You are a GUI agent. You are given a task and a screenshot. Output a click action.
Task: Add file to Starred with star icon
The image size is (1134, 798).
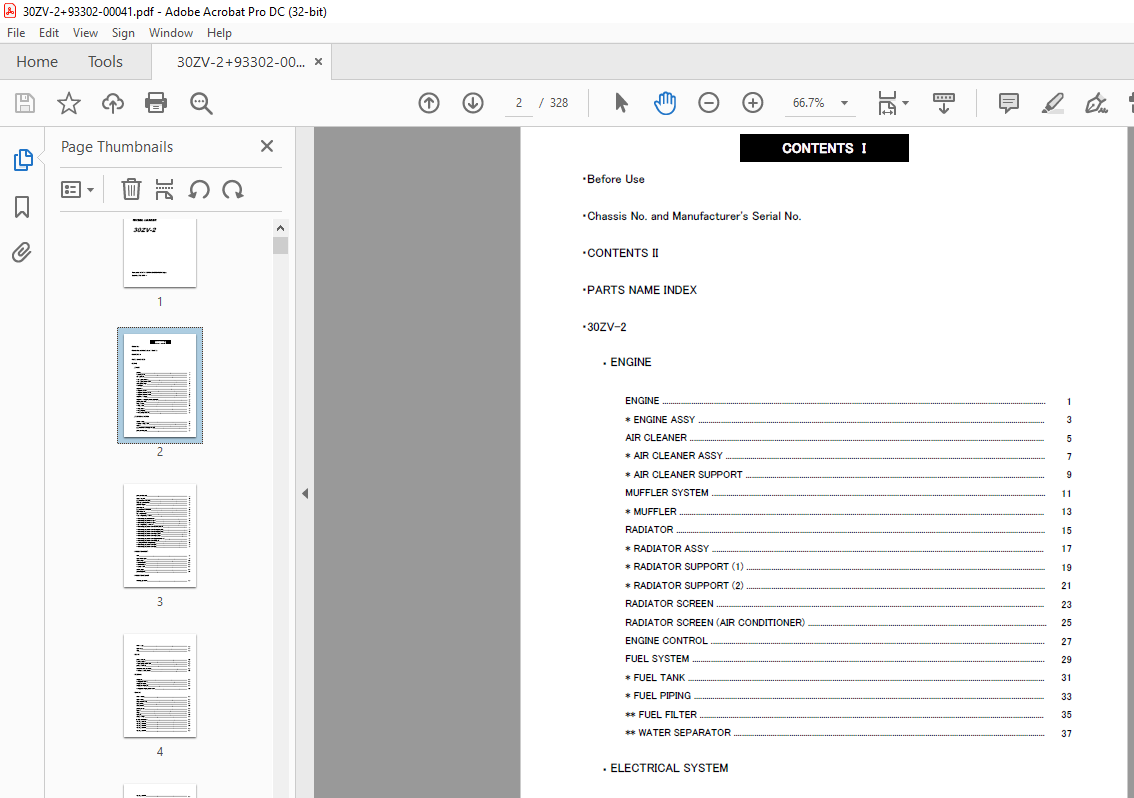[69, 103]
